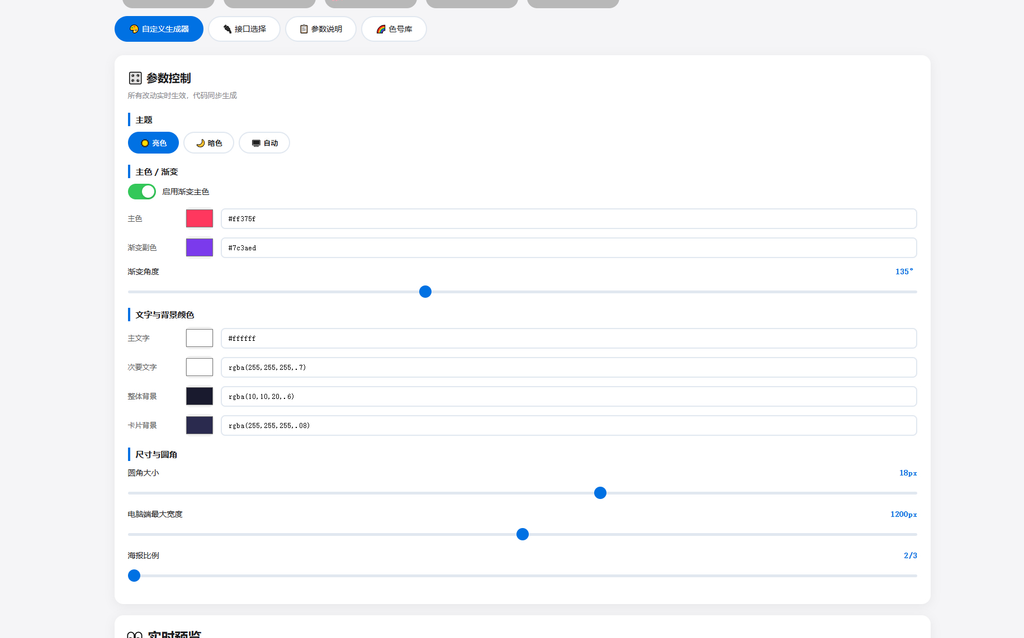Open the 卡片背景 color swatch
The image size is (1024, 638).
click(x=199, y=425)
